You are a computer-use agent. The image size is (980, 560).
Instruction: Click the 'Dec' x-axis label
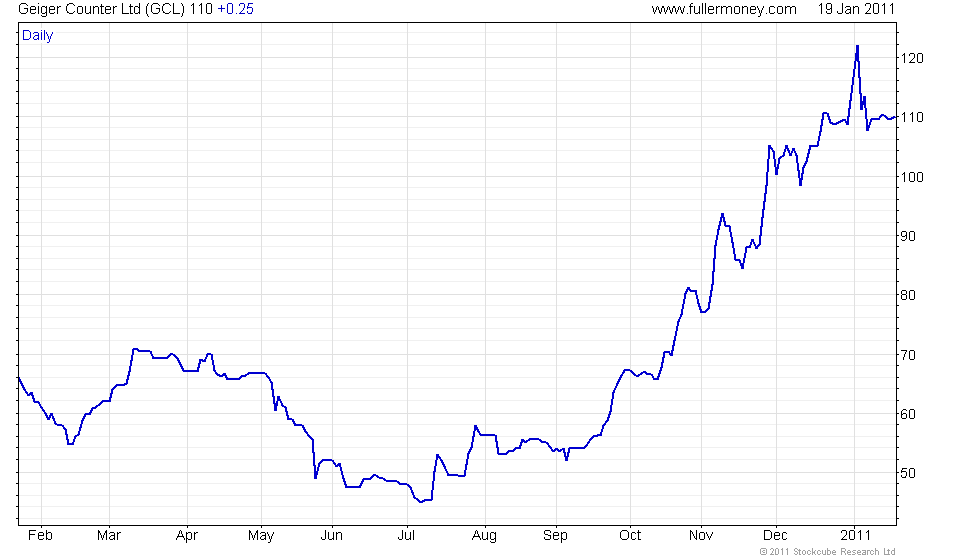point(775,536)
